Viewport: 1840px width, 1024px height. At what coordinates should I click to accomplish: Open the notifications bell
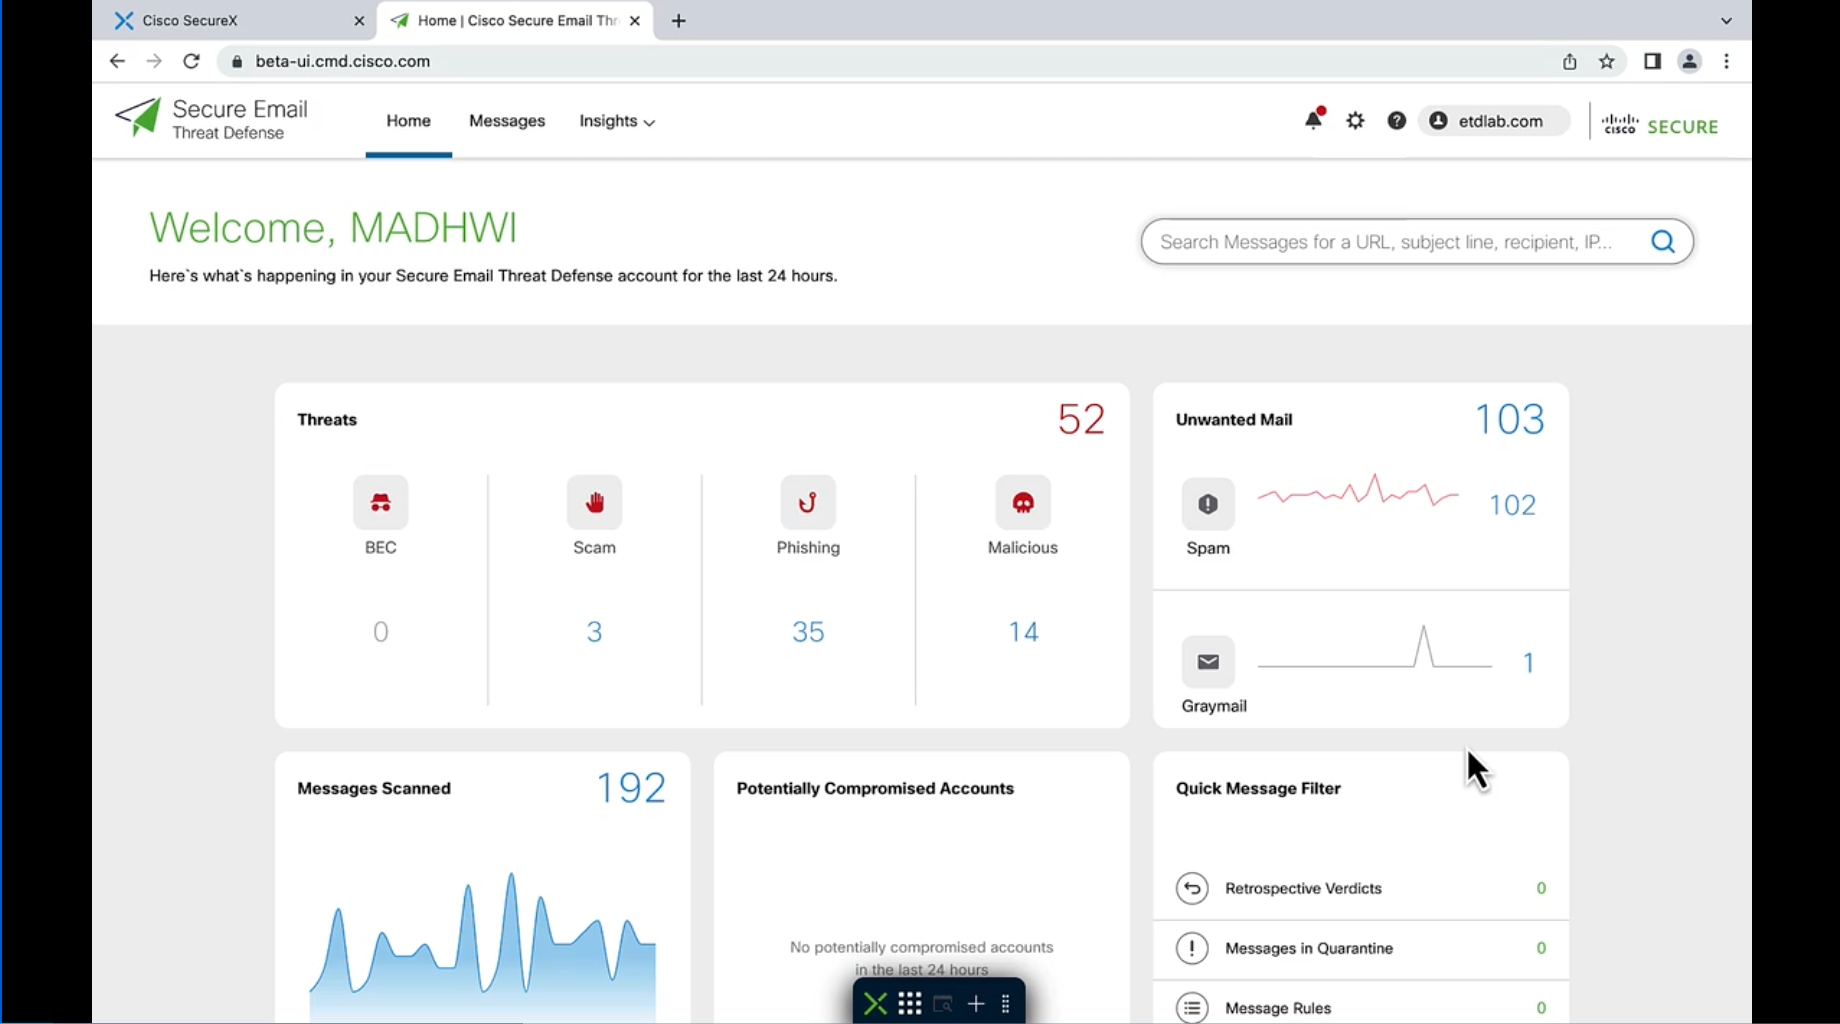[x=1313, y=120]
